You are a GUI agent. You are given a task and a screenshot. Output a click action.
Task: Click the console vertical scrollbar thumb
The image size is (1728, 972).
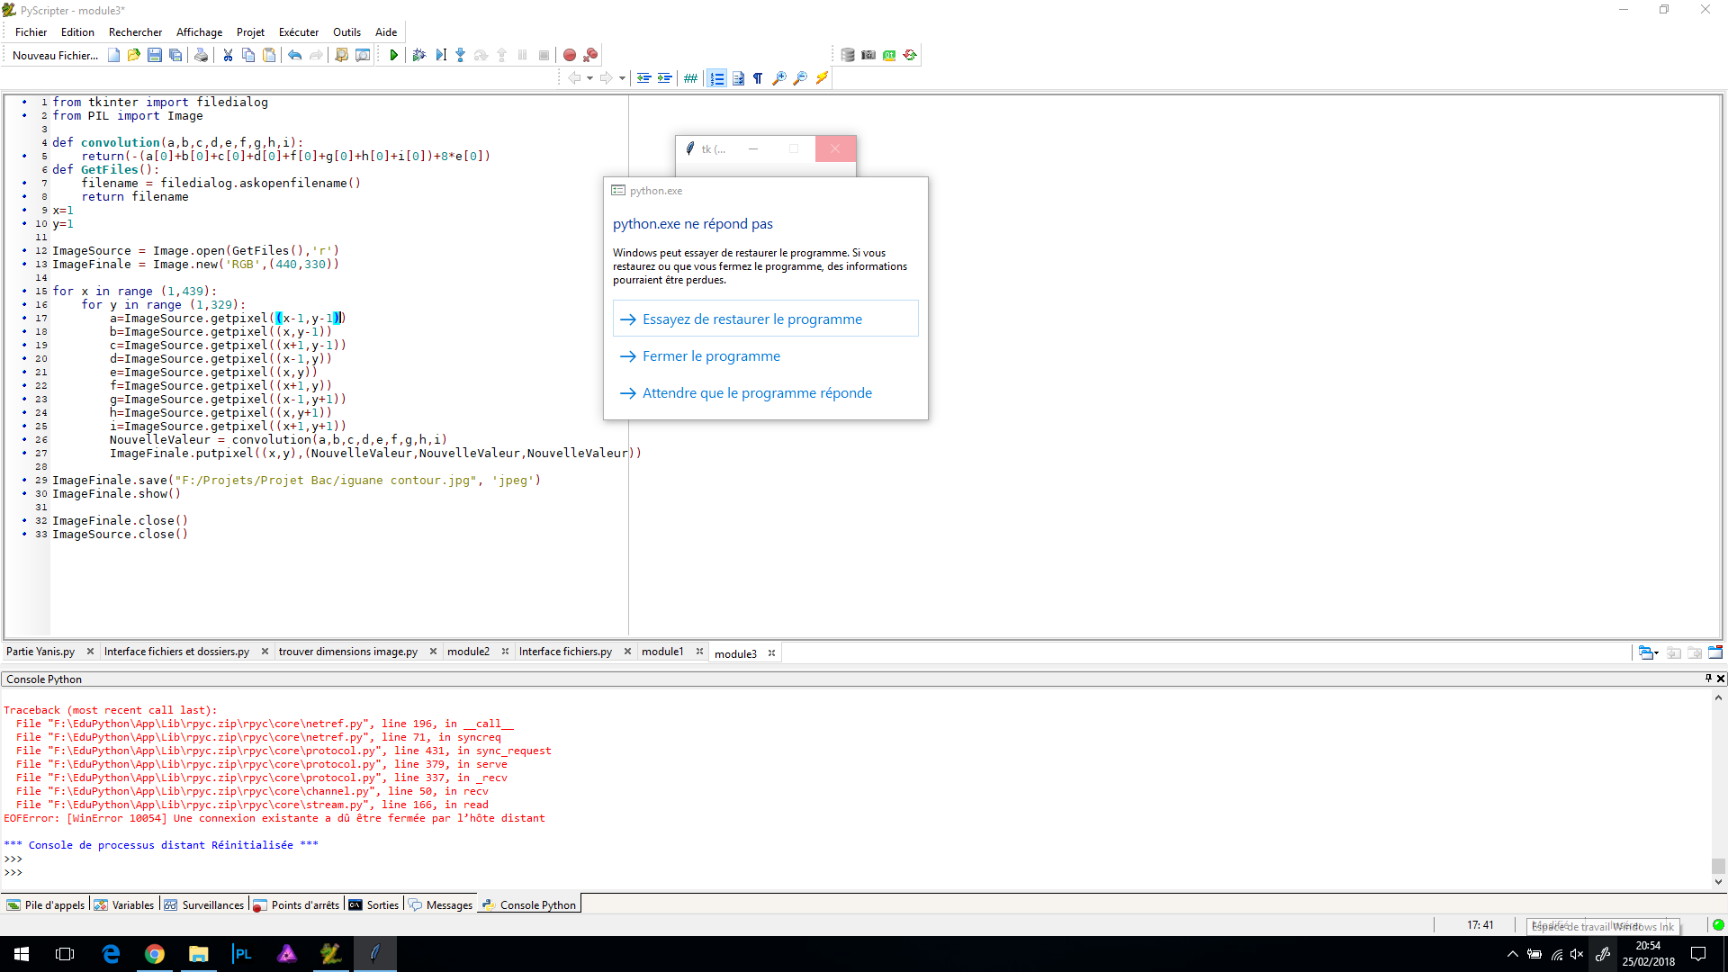(x=1718, y=866)
